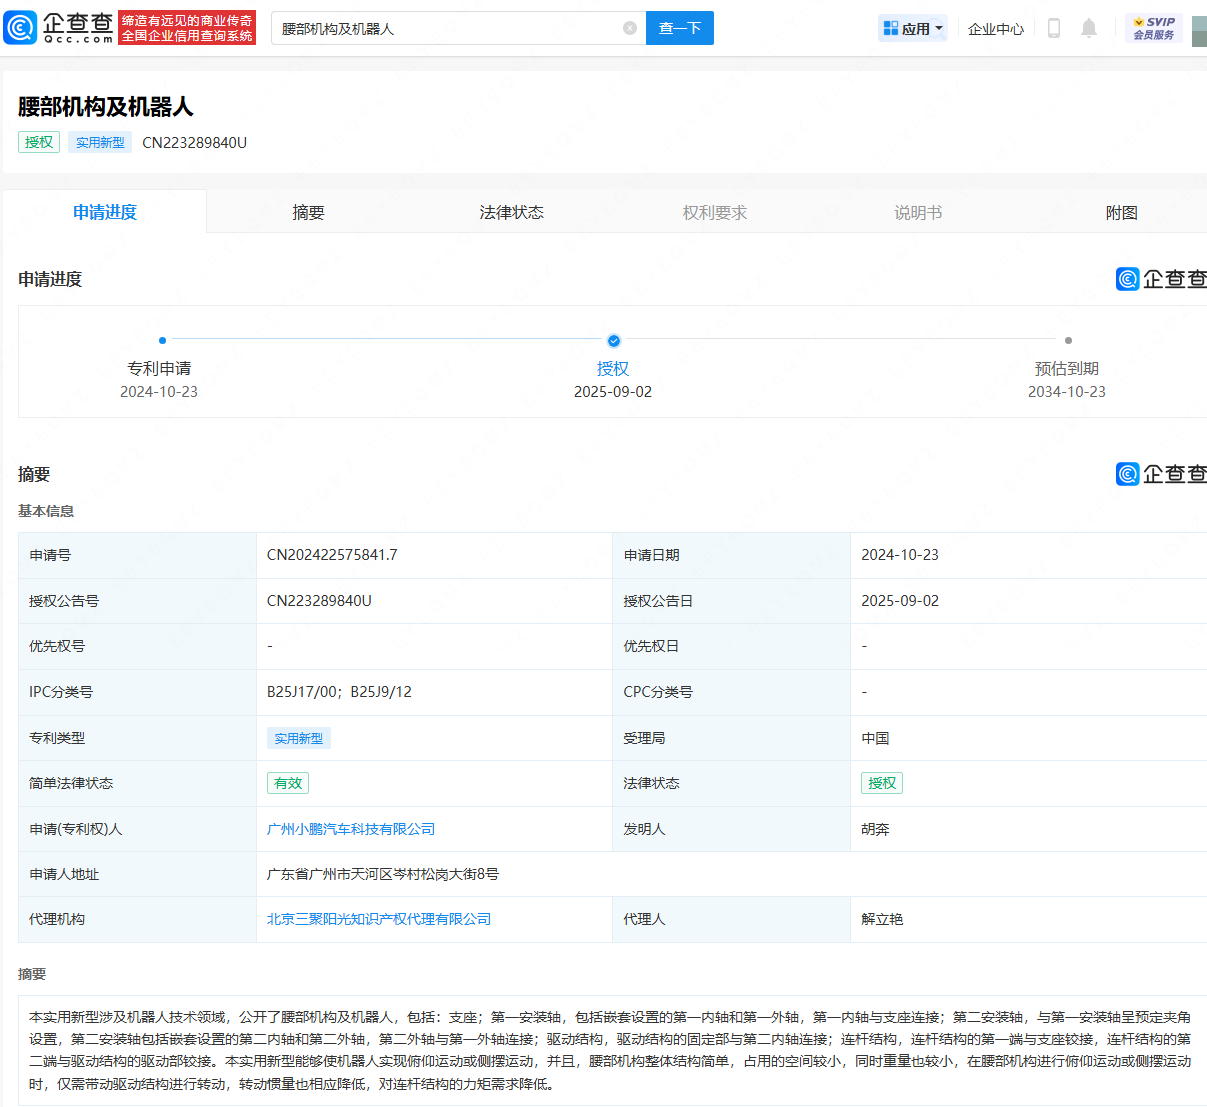1207x1107 pixels.
Task: Switch to the 说明书 tab
Action: (x=918, y=212)
